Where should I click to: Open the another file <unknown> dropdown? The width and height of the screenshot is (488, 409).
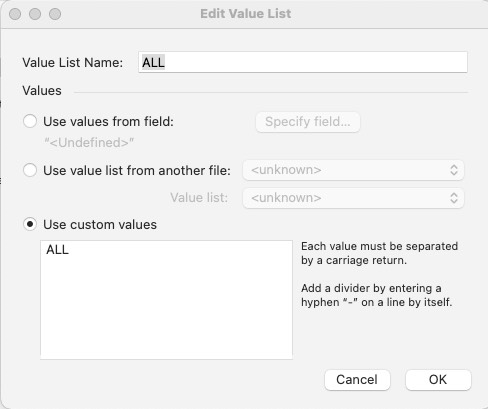click(353, 170)
